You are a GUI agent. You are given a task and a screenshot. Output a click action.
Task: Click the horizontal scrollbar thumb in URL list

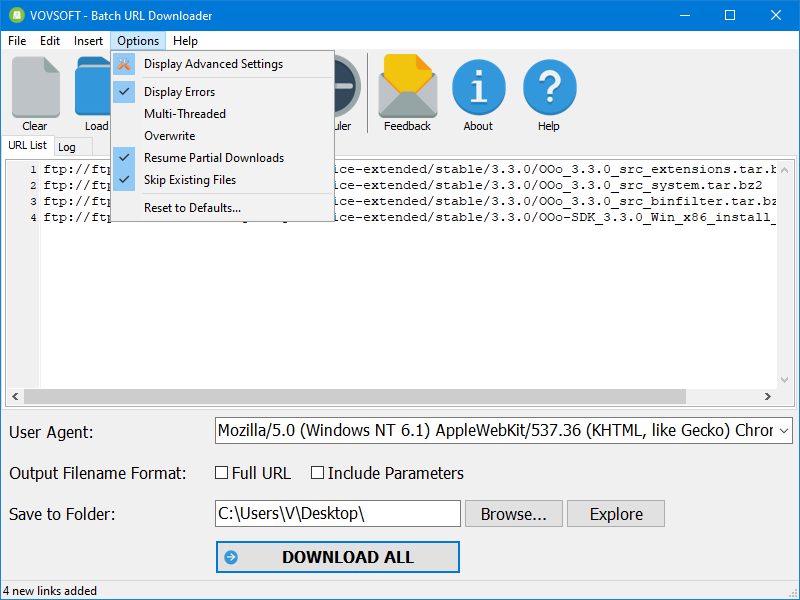[x=355, y=396]
